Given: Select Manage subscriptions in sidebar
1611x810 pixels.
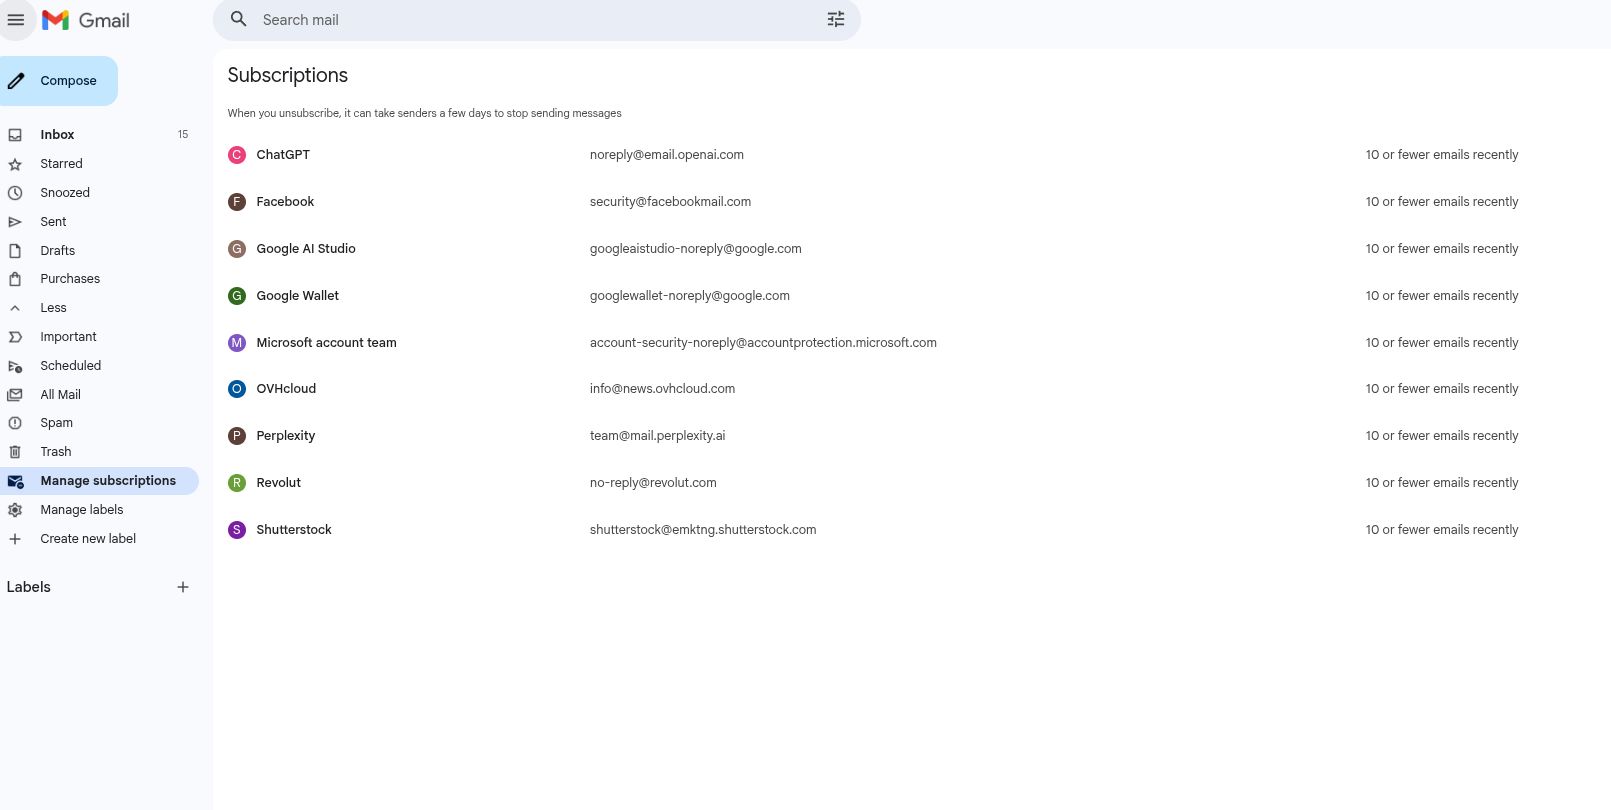Looking at the screenshot, I should point(108,481).
